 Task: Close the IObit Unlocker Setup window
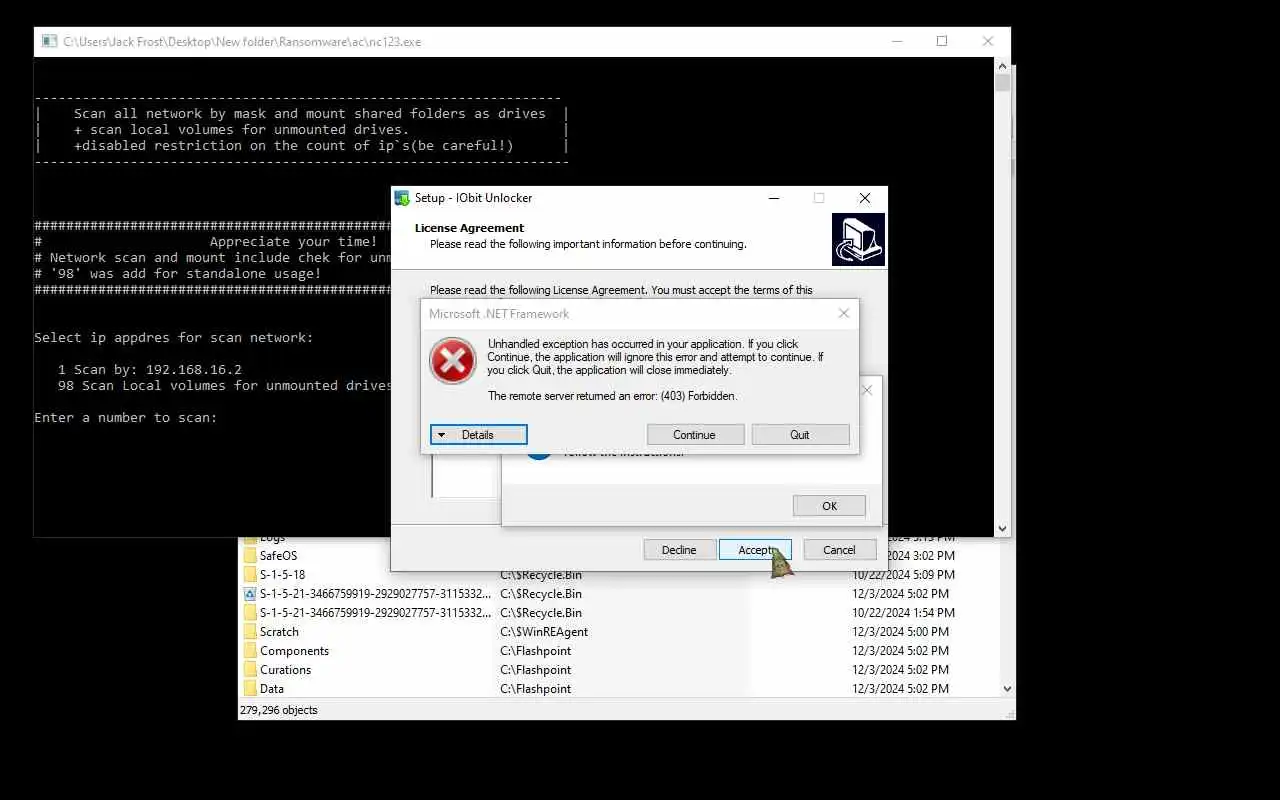click(865, 198)
